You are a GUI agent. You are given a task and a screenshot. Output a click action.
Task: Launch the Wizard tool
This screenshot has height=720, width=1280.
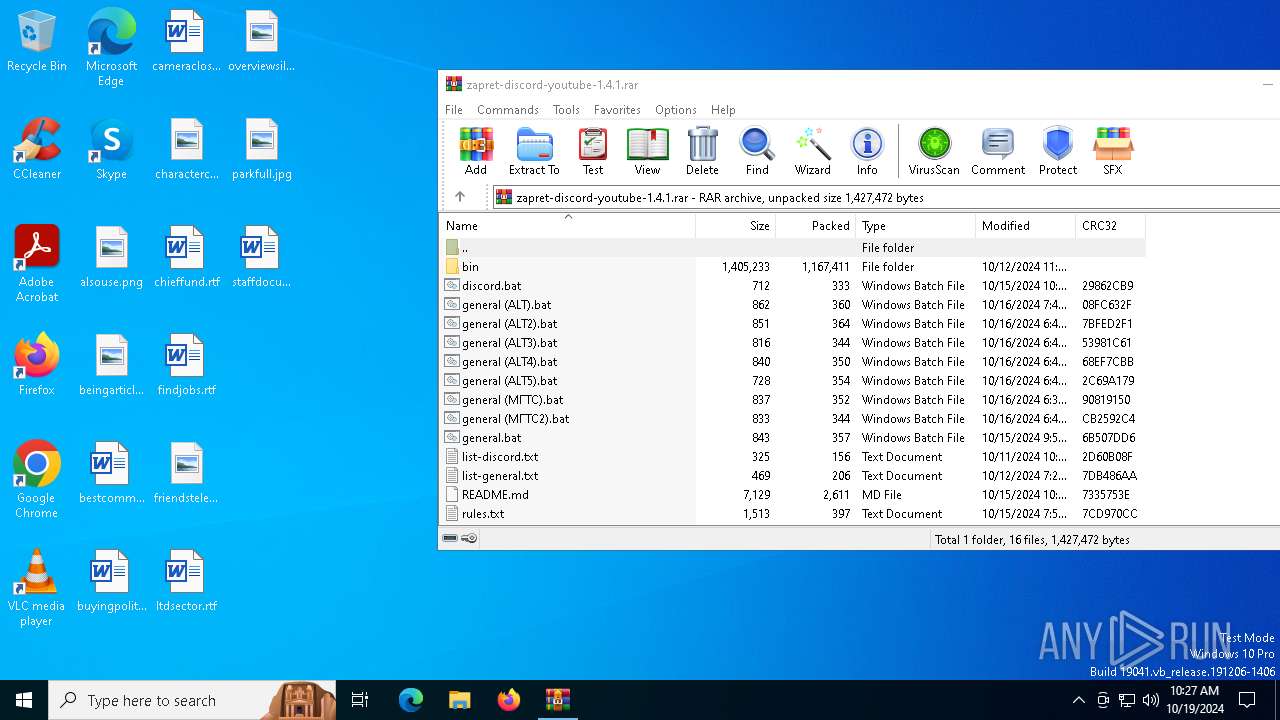812,151
